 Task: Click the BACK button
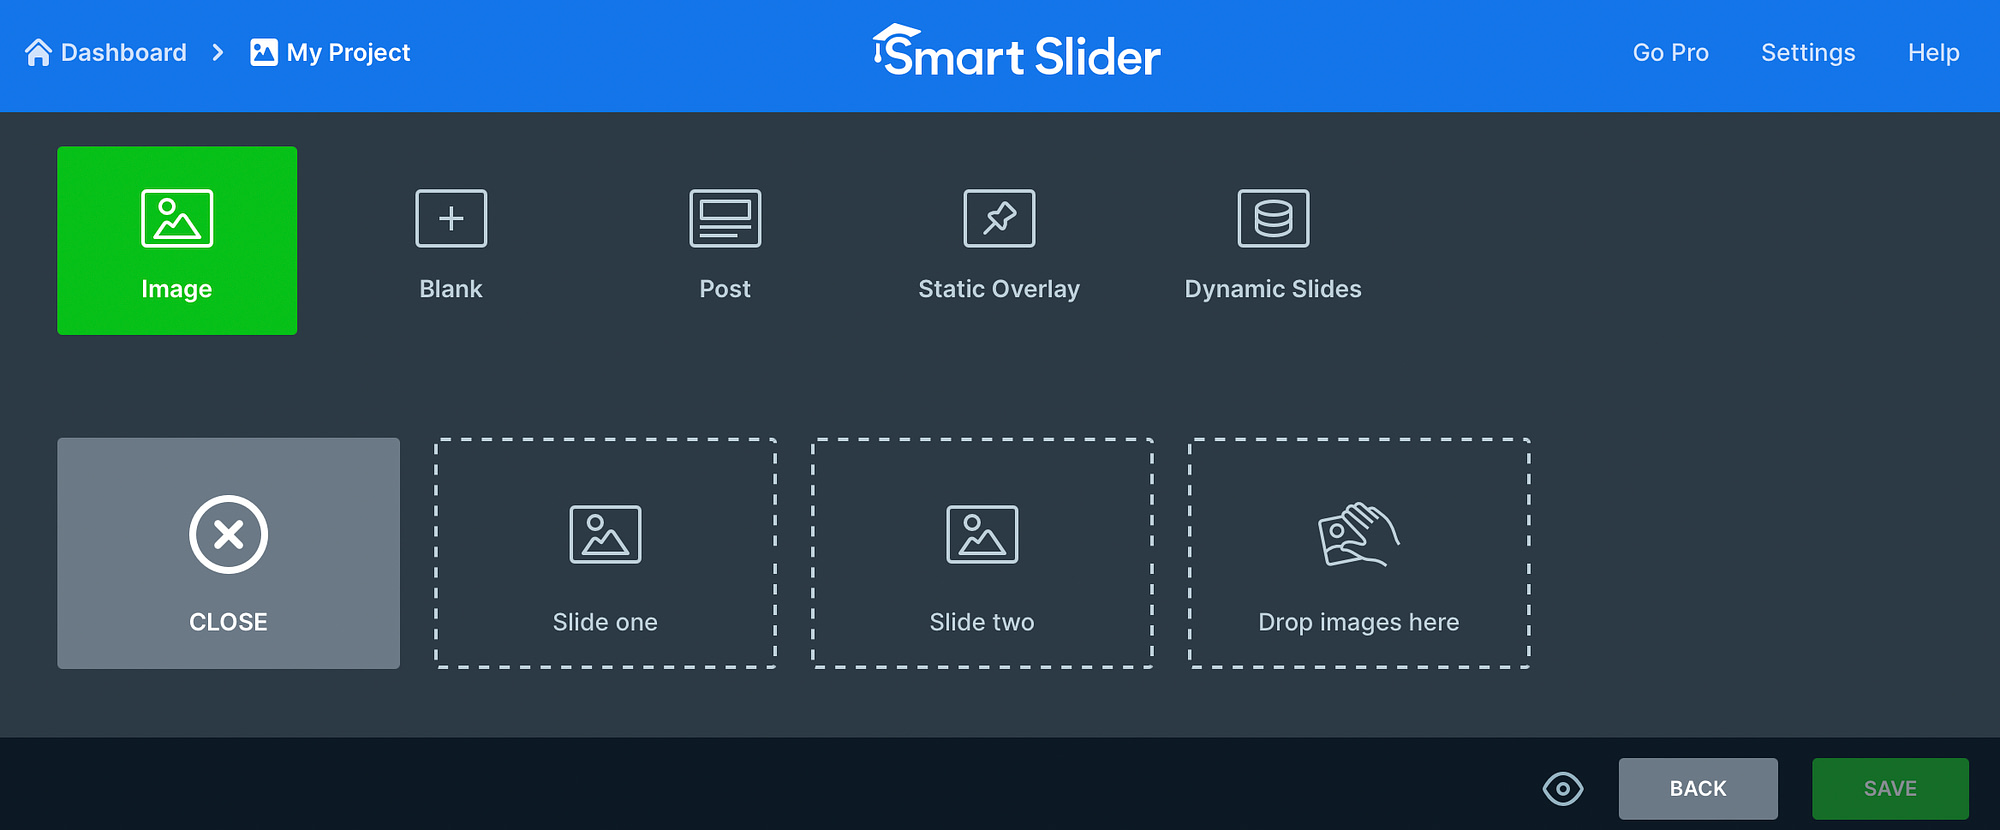point(1698,789)
